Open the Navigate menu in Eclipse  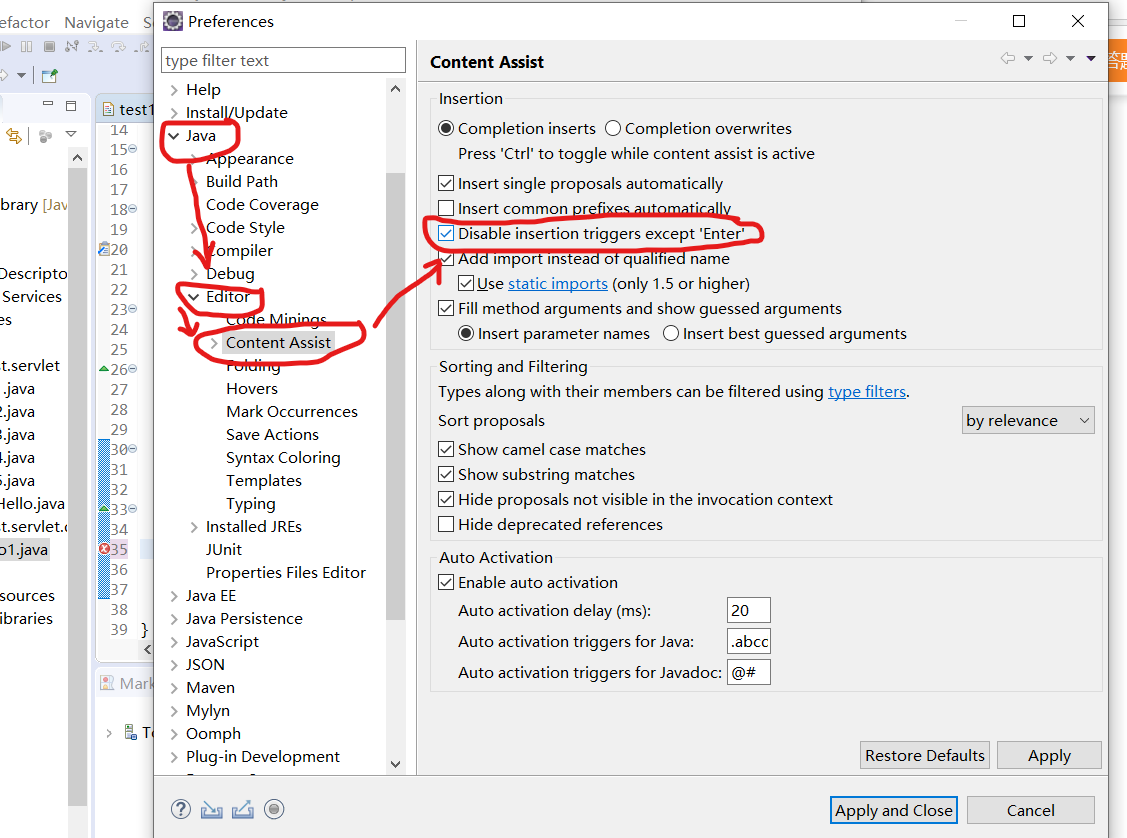(96, 22)
